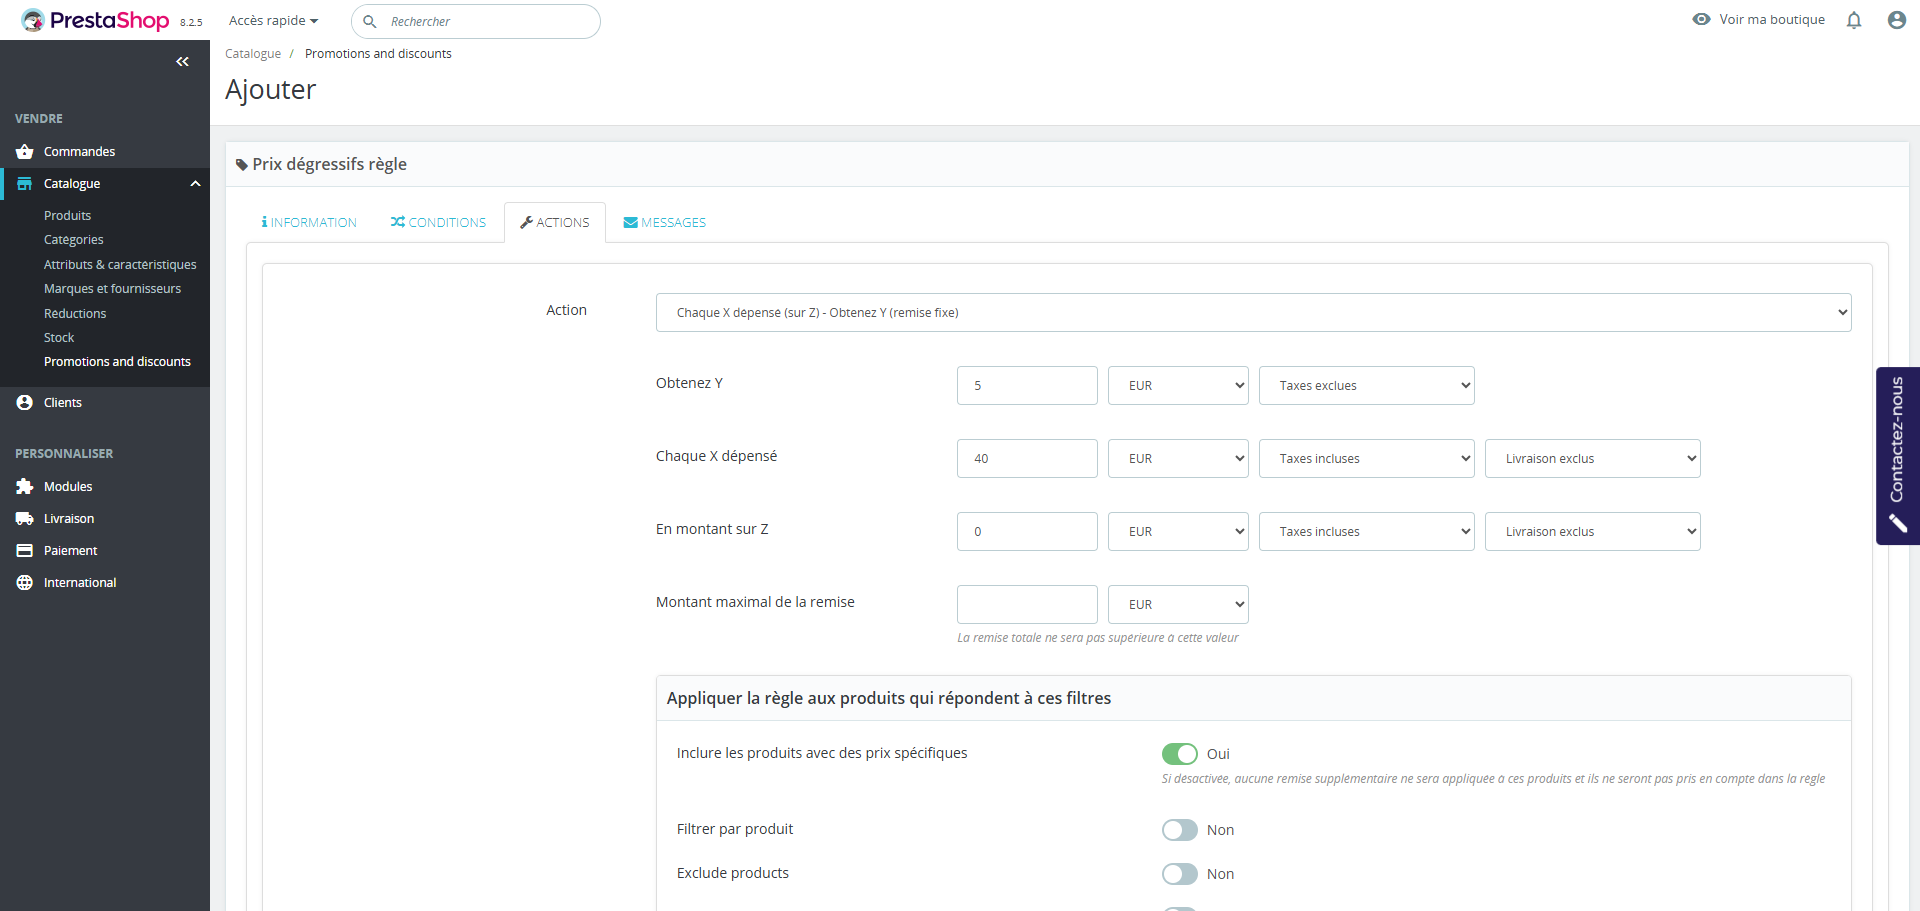This screenshot has width=1920, height=911.
Task: Switch to the Messages tab
Action: click(x=664, y=223)
